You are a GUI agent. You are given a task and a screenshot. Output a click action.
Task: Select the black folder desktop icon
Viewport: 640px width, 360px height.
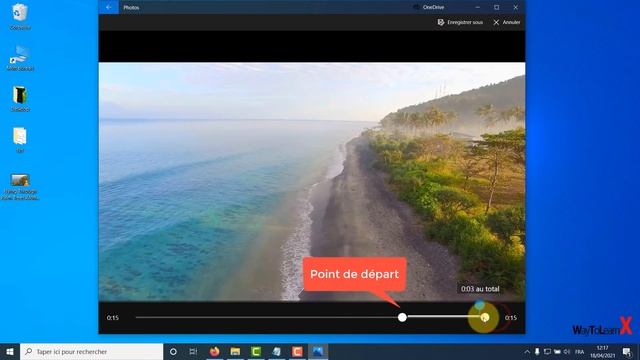point(20,98)
